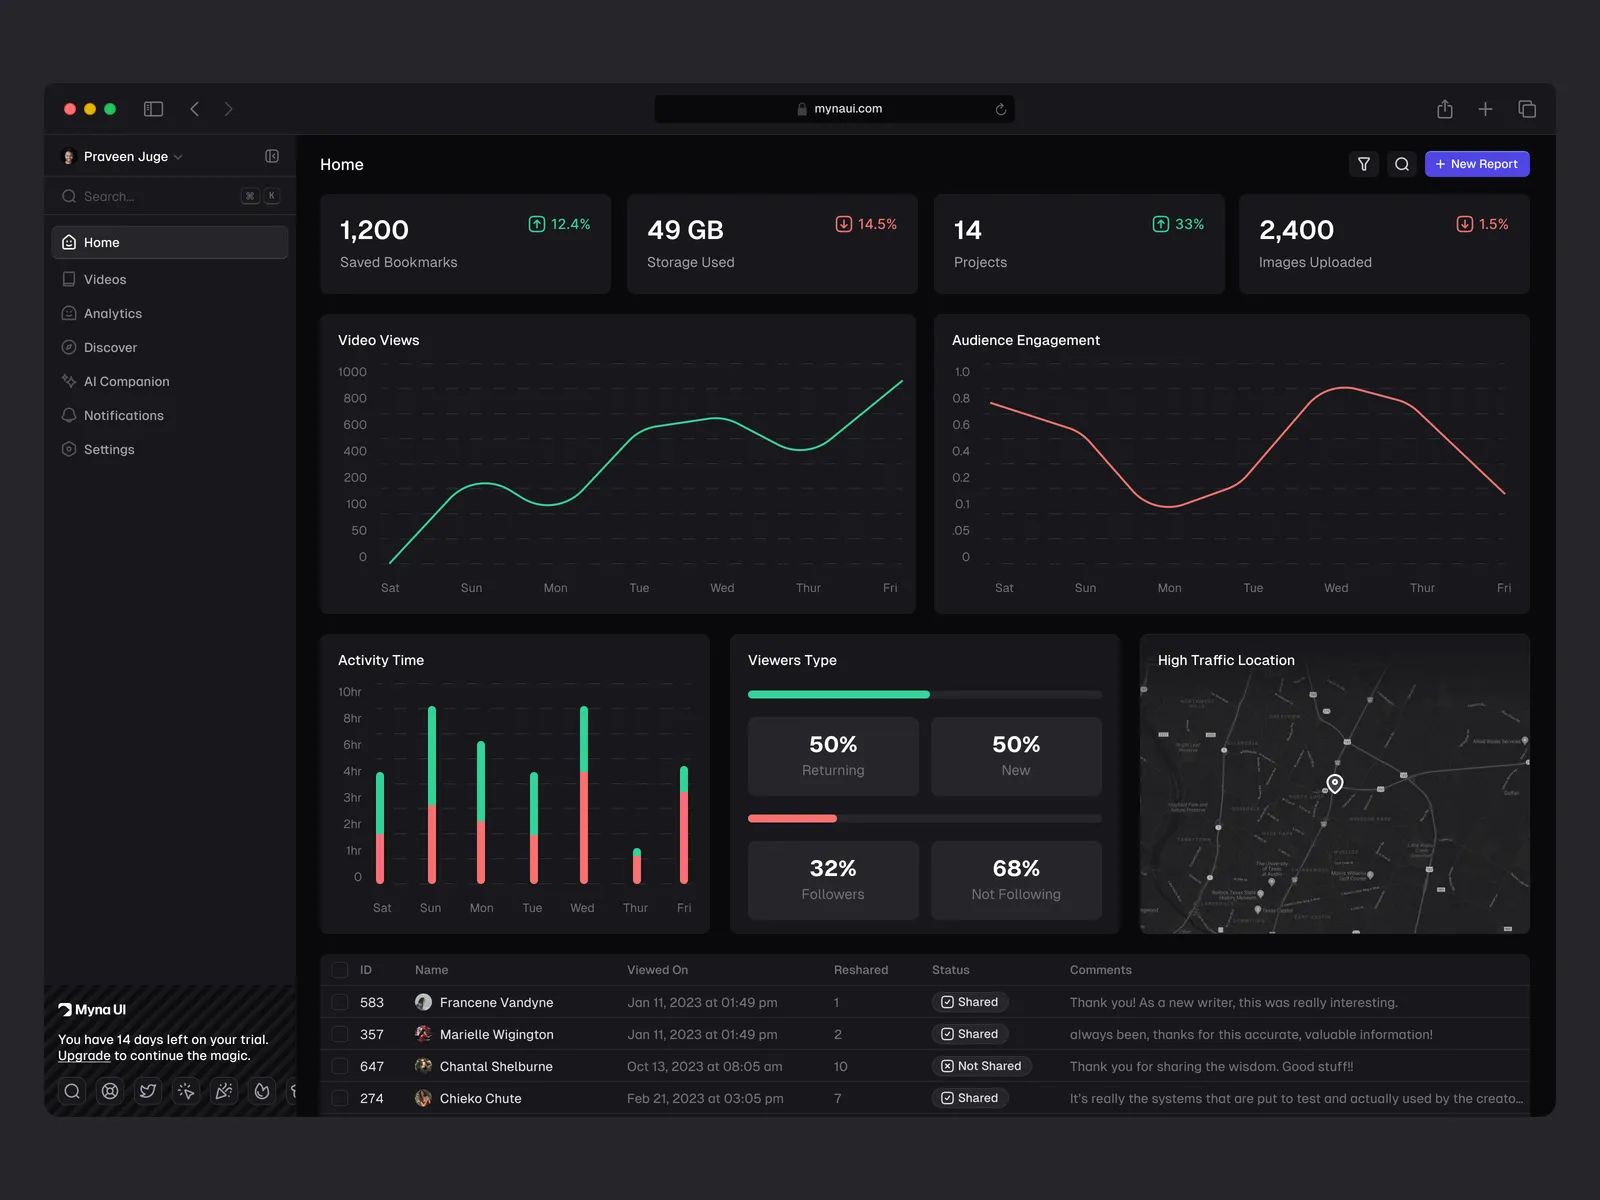Share the page using browser share icon
This screenshot has height=1200, width=1600.
pyautogui.click(x=1444, y=109)
